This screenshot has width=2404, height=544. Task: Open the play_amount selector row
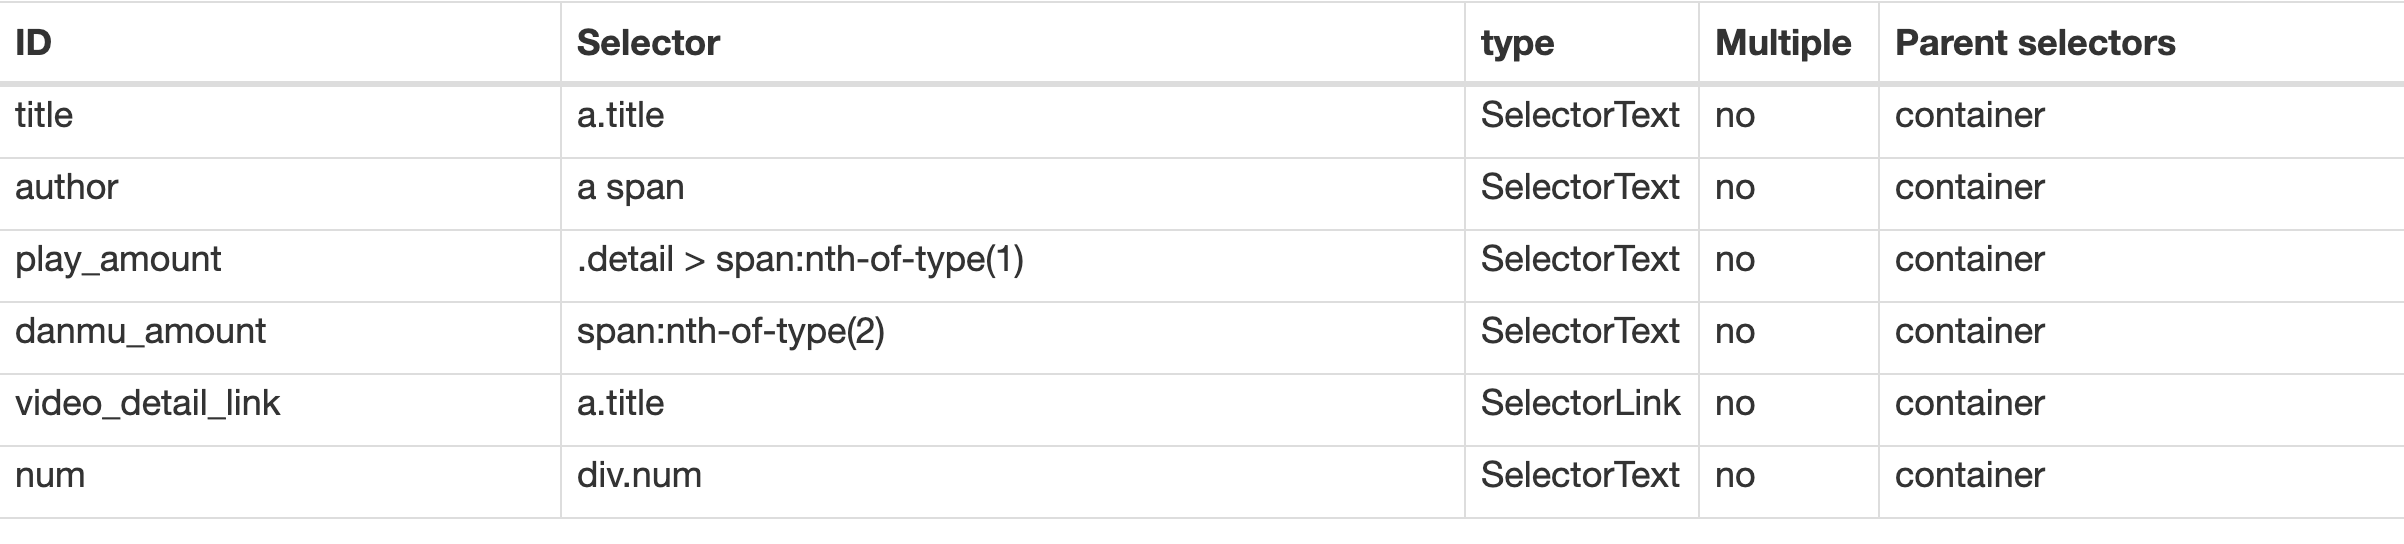click(x=118, y=259)
